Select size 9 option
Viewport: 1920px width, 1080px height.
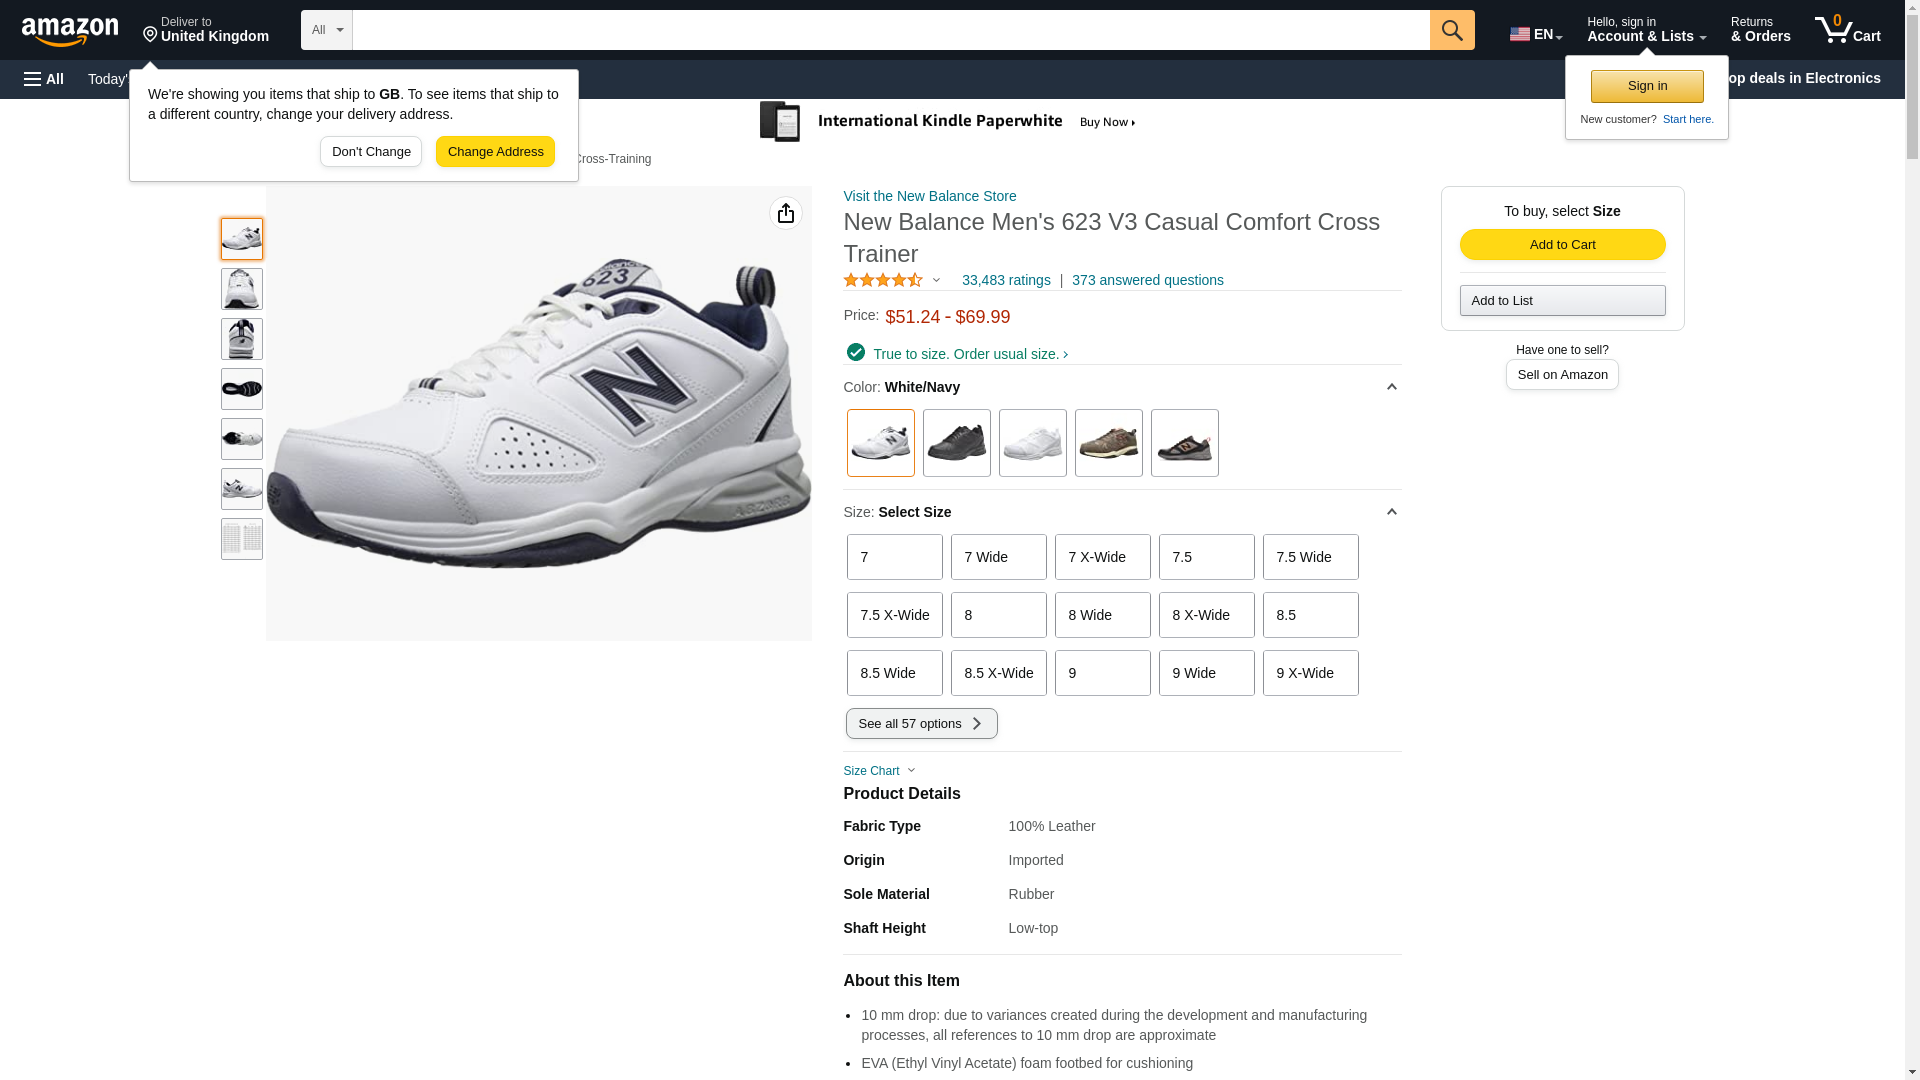[x=1101, y=673]
